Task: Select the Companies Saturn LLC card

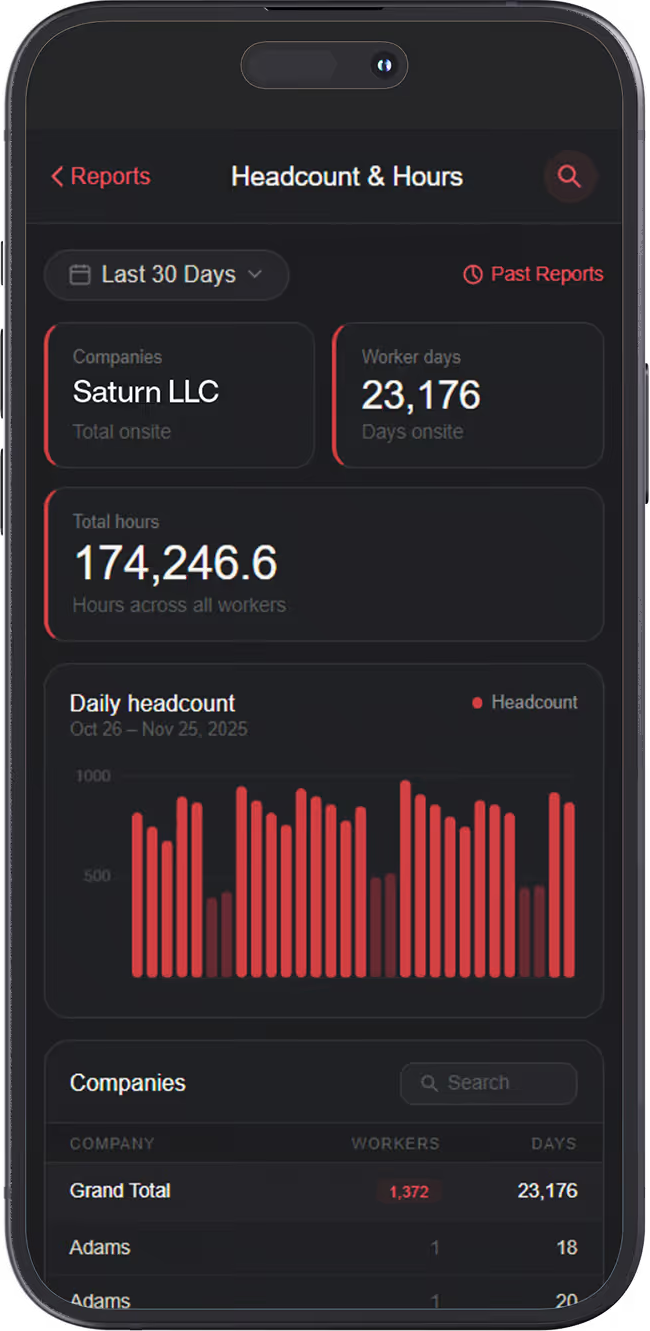Action: pyautogui.click(x=180, y=394)
